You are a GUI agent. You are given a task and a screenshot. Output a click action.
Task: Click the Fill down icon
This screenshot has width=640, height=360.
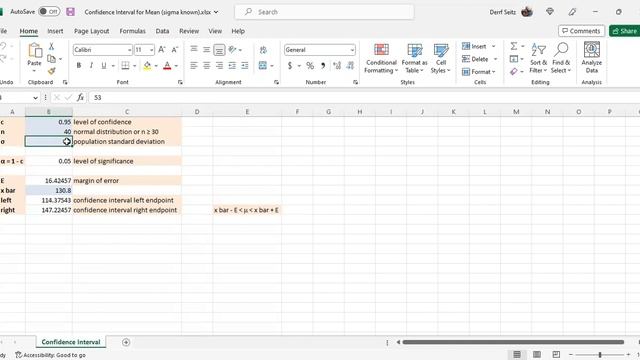click(x=514, y=59)
